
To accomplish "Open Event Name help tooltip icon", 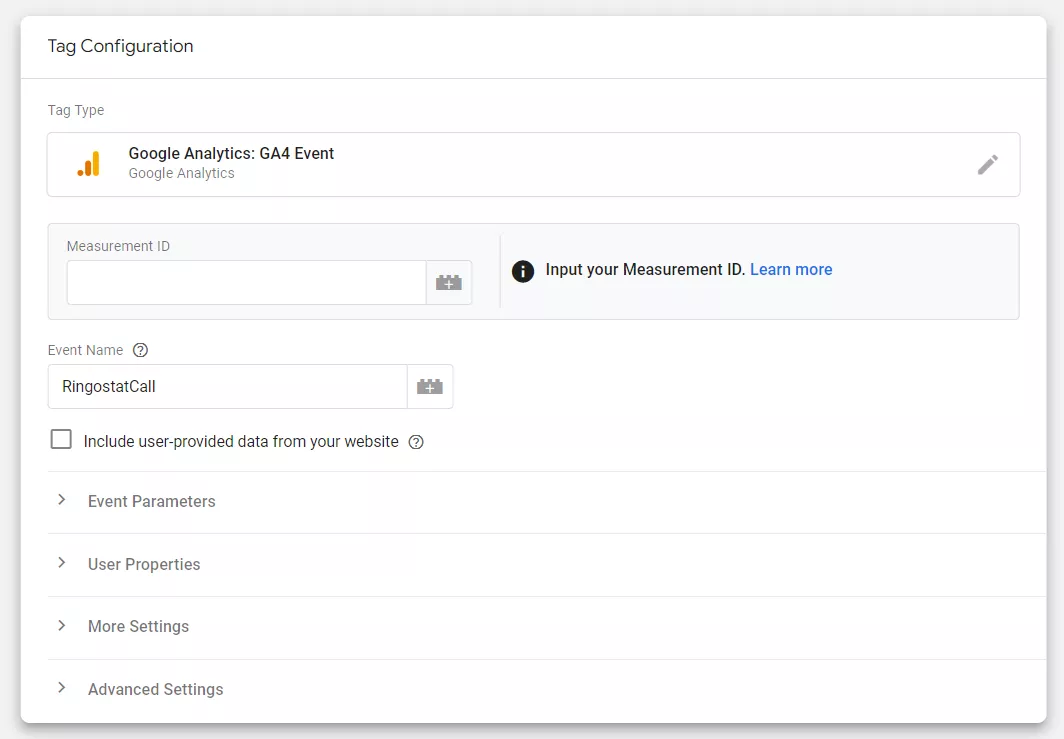I will pos(140,350).
